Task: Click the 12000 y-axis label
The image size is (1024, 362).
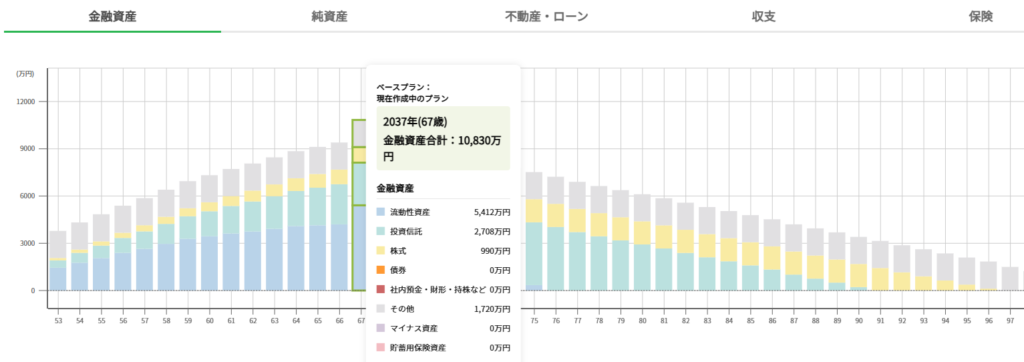Action: coord(25,101)
